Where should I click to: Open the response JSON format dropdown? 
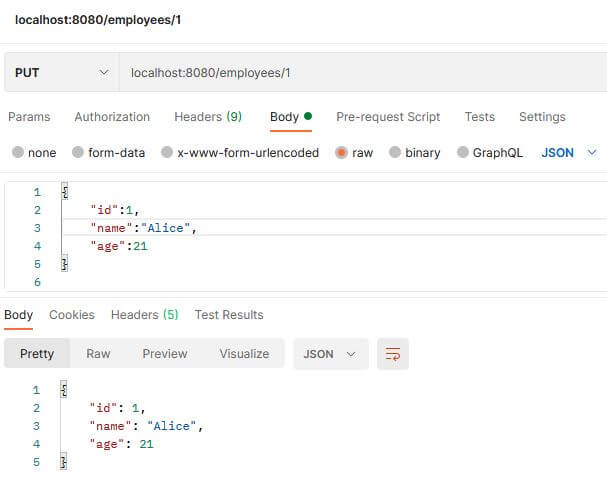(x=331, y=354)
